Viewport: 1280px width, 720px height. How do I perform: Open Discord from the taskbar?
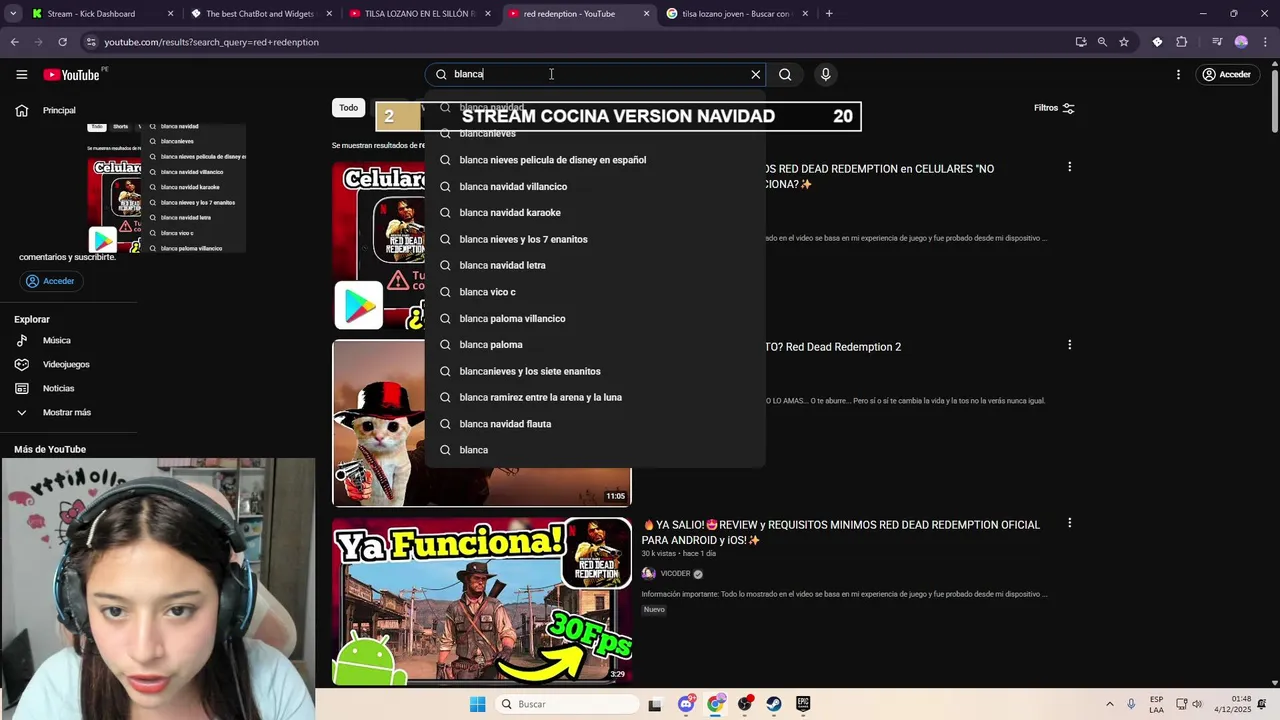[686, 704]
